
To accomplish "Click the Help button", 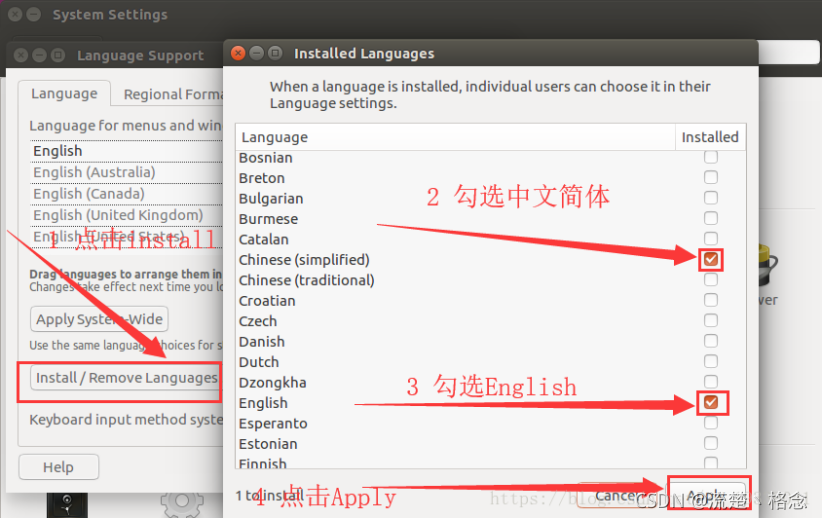I will click(x=58, y=467).
